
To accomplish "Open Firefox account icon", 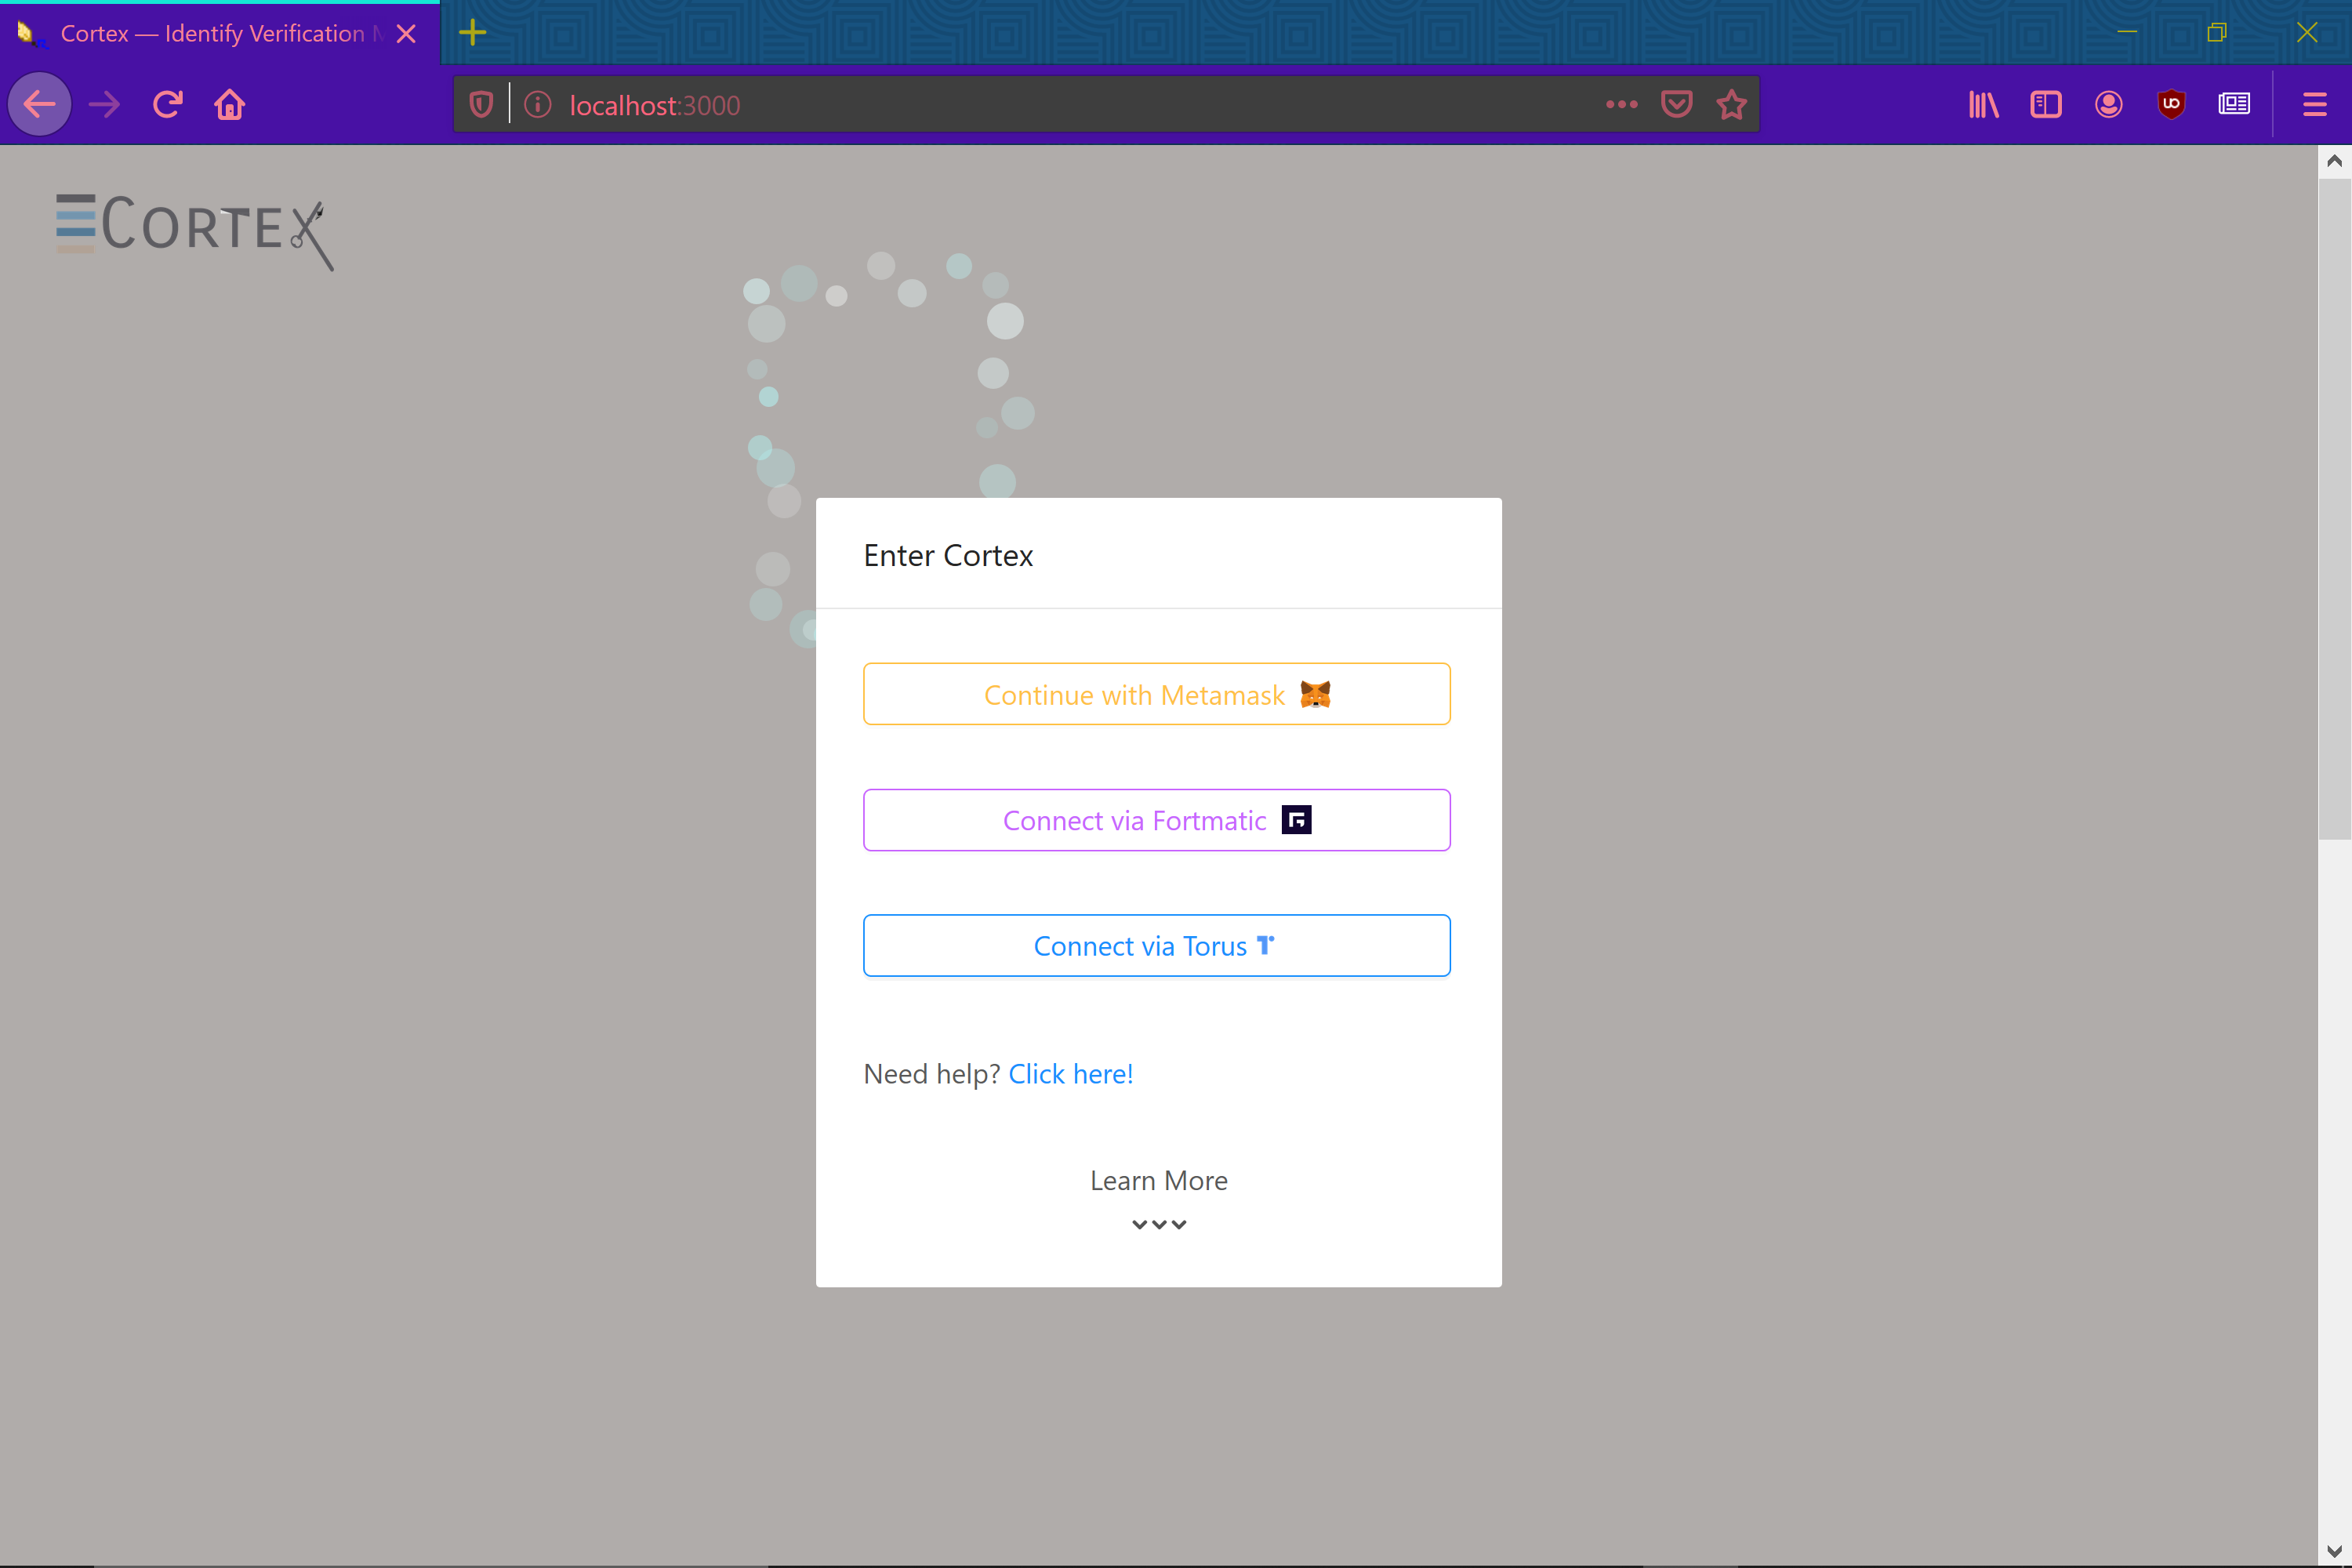I will (x=2108, y=104).
